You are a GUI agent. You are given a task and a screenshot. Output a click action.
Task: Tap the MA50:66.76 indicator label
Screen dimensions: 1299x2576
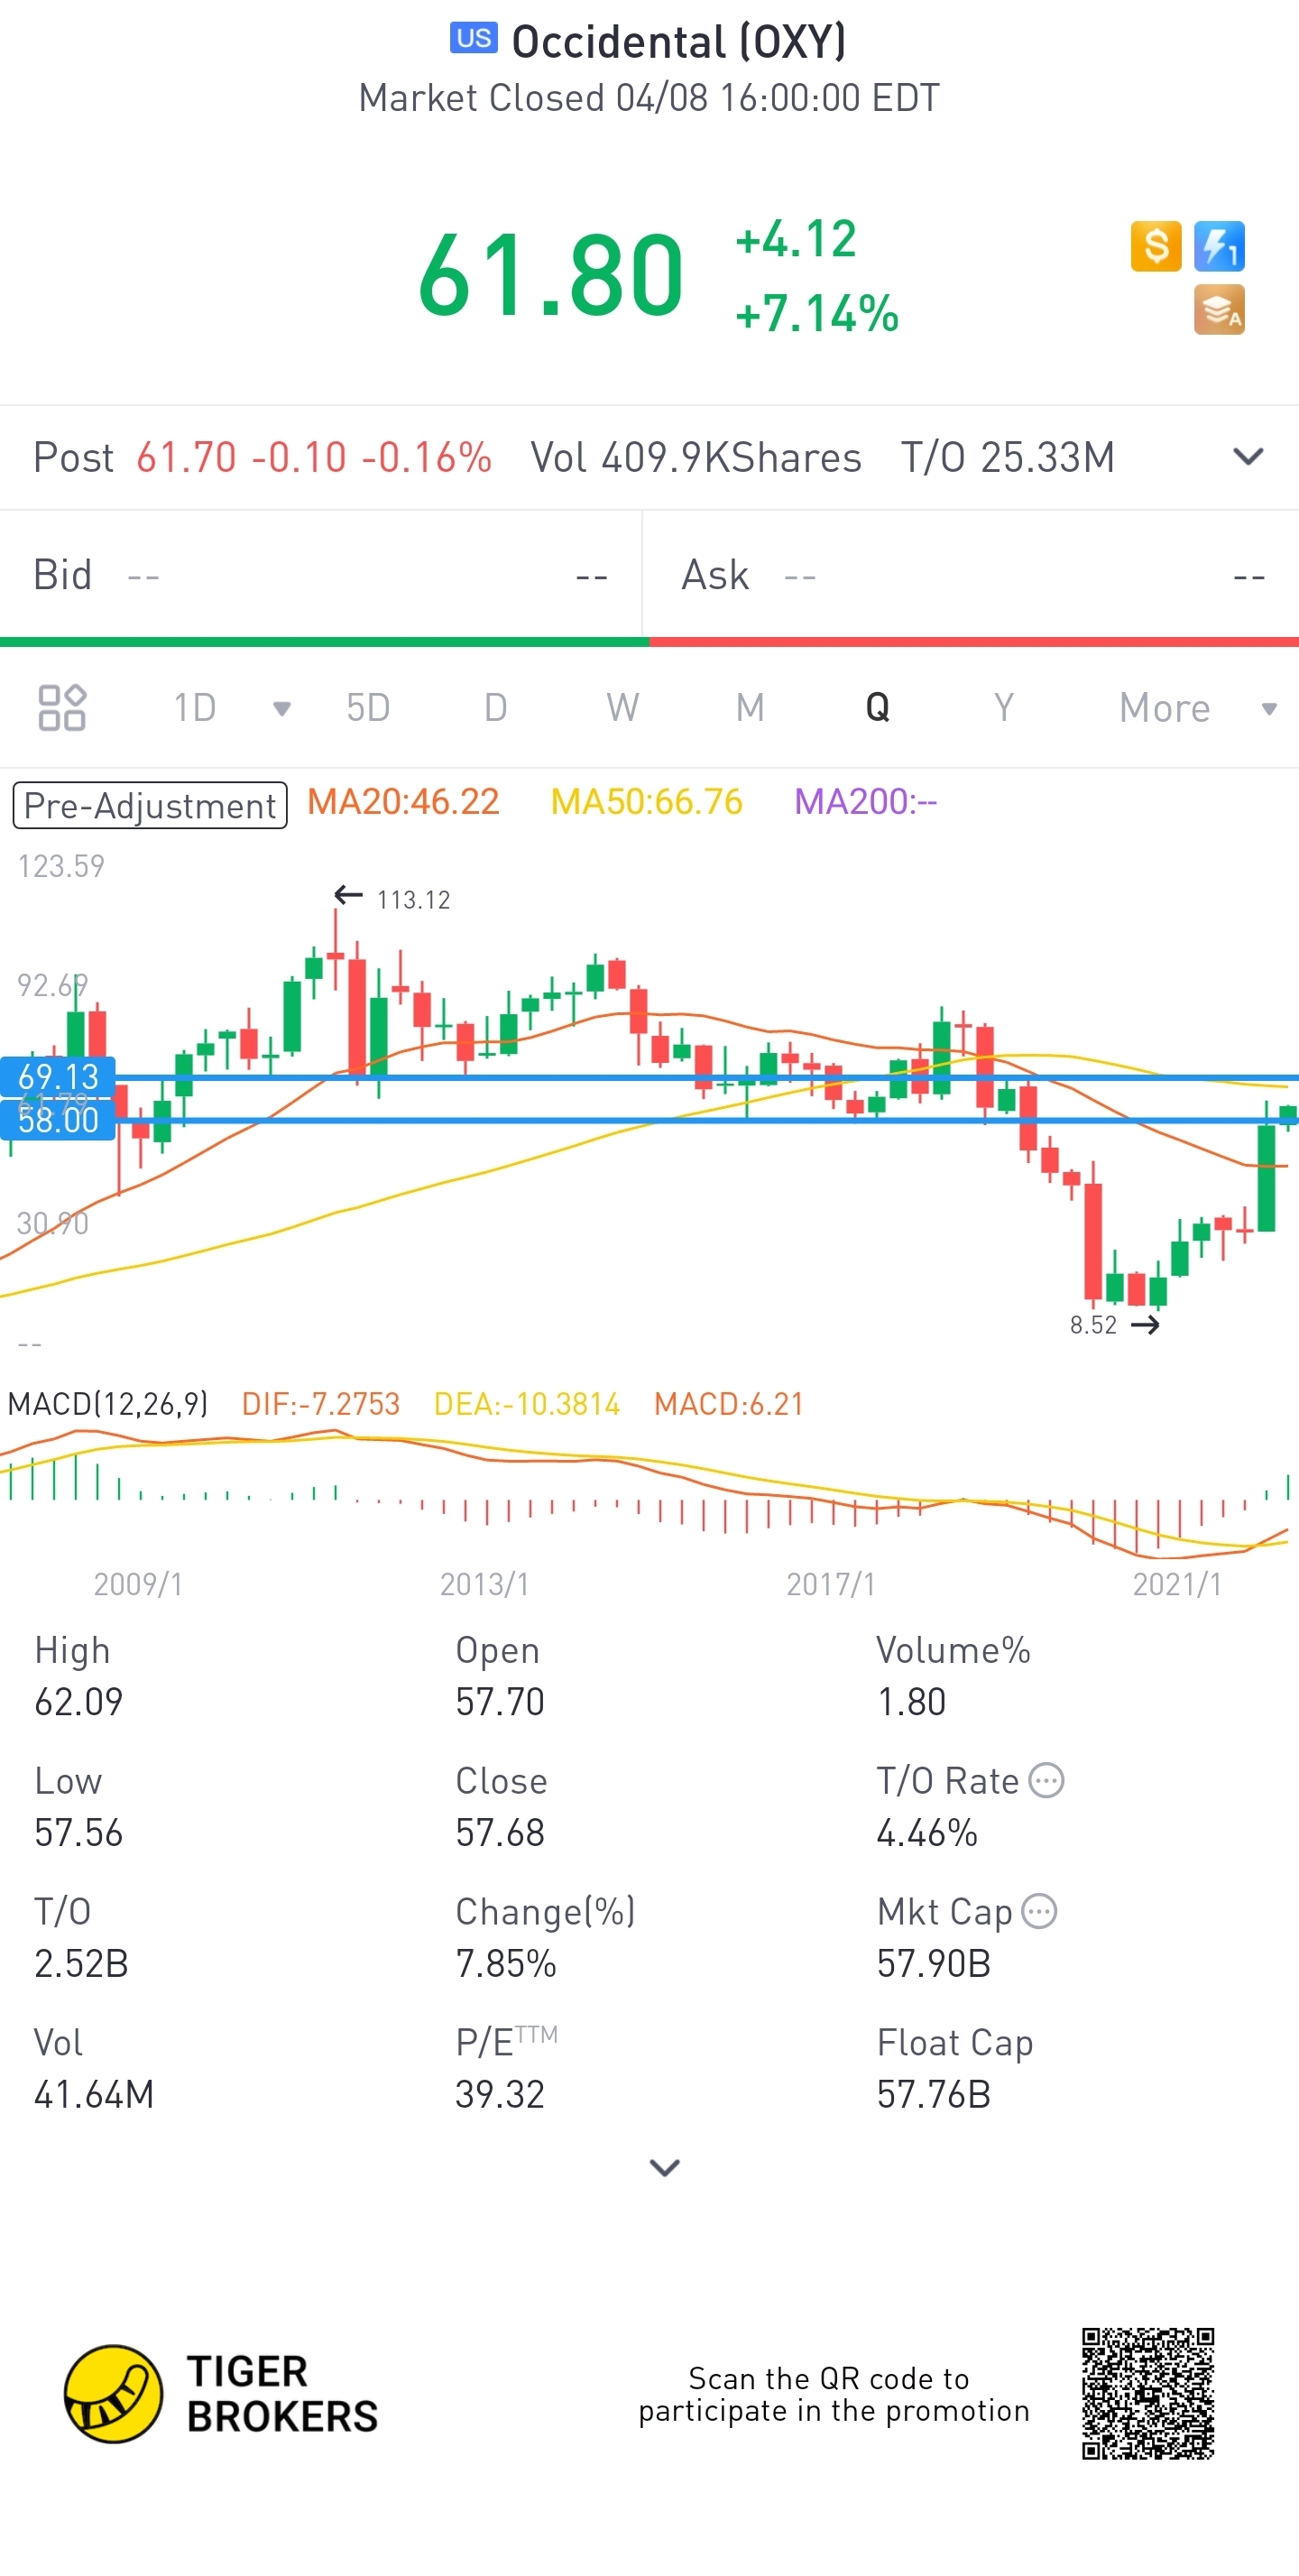coord(647,802)
